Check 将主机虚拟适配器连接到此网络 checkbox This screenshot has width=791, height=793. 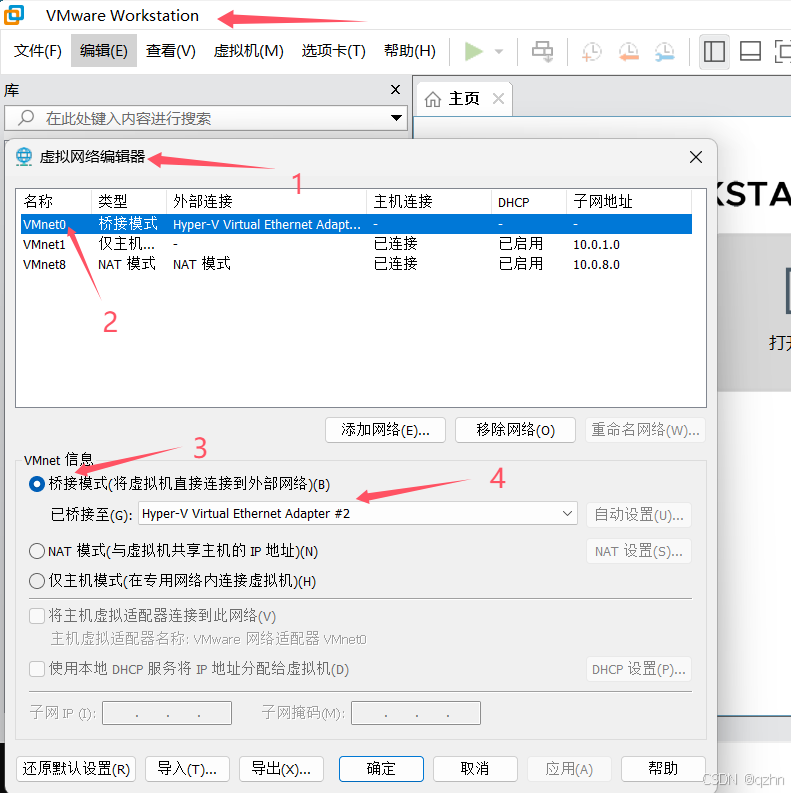point(37,616)
